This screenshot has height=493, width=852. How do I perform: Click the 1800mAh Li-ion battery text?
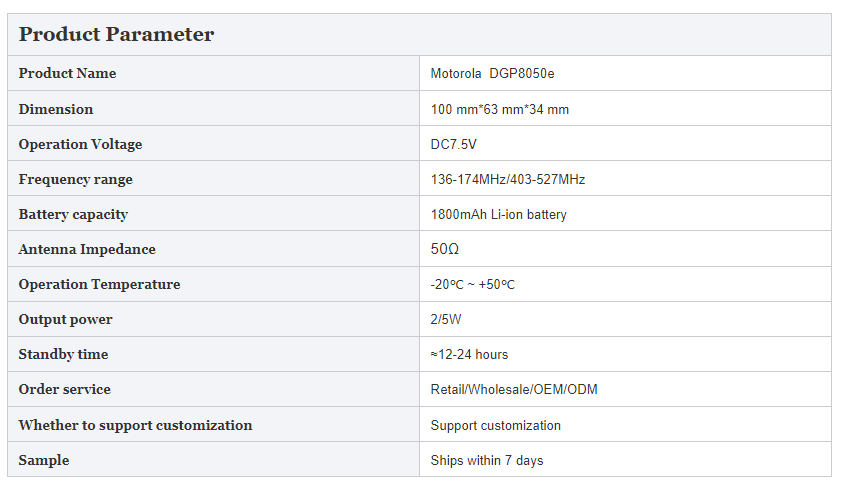coord(498,215)
